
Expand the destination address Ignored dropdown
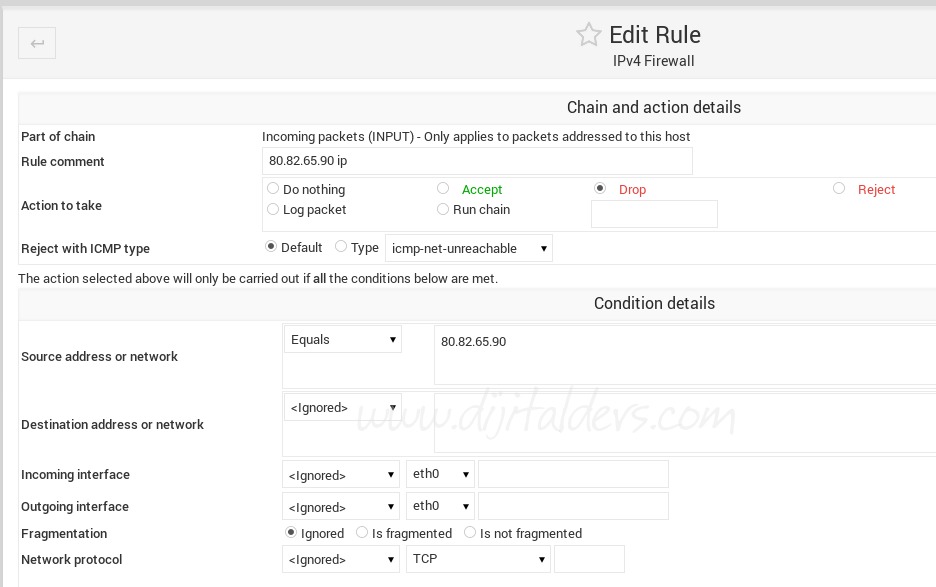[342, 407]
